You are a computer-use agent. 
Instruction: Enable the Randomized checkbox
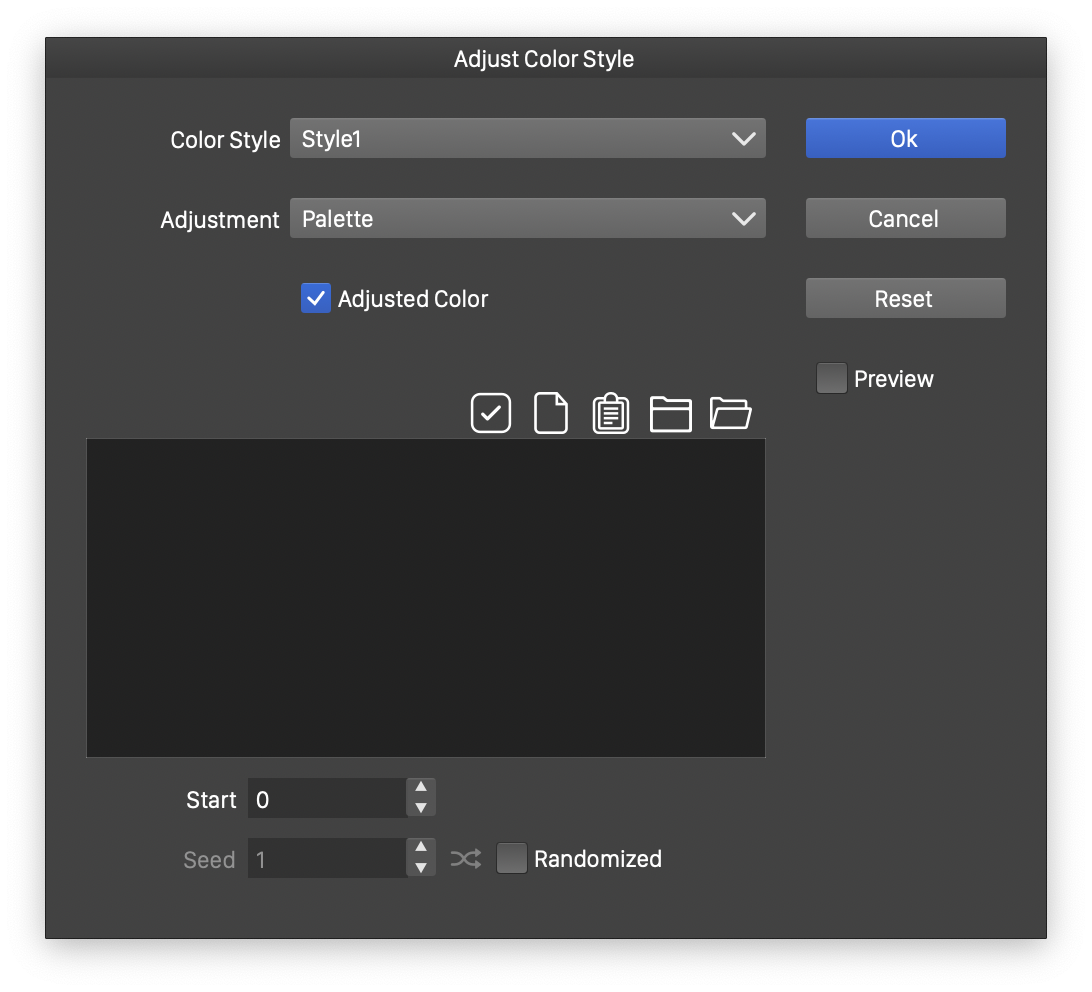pyautogui.click(x=512, y=859)
